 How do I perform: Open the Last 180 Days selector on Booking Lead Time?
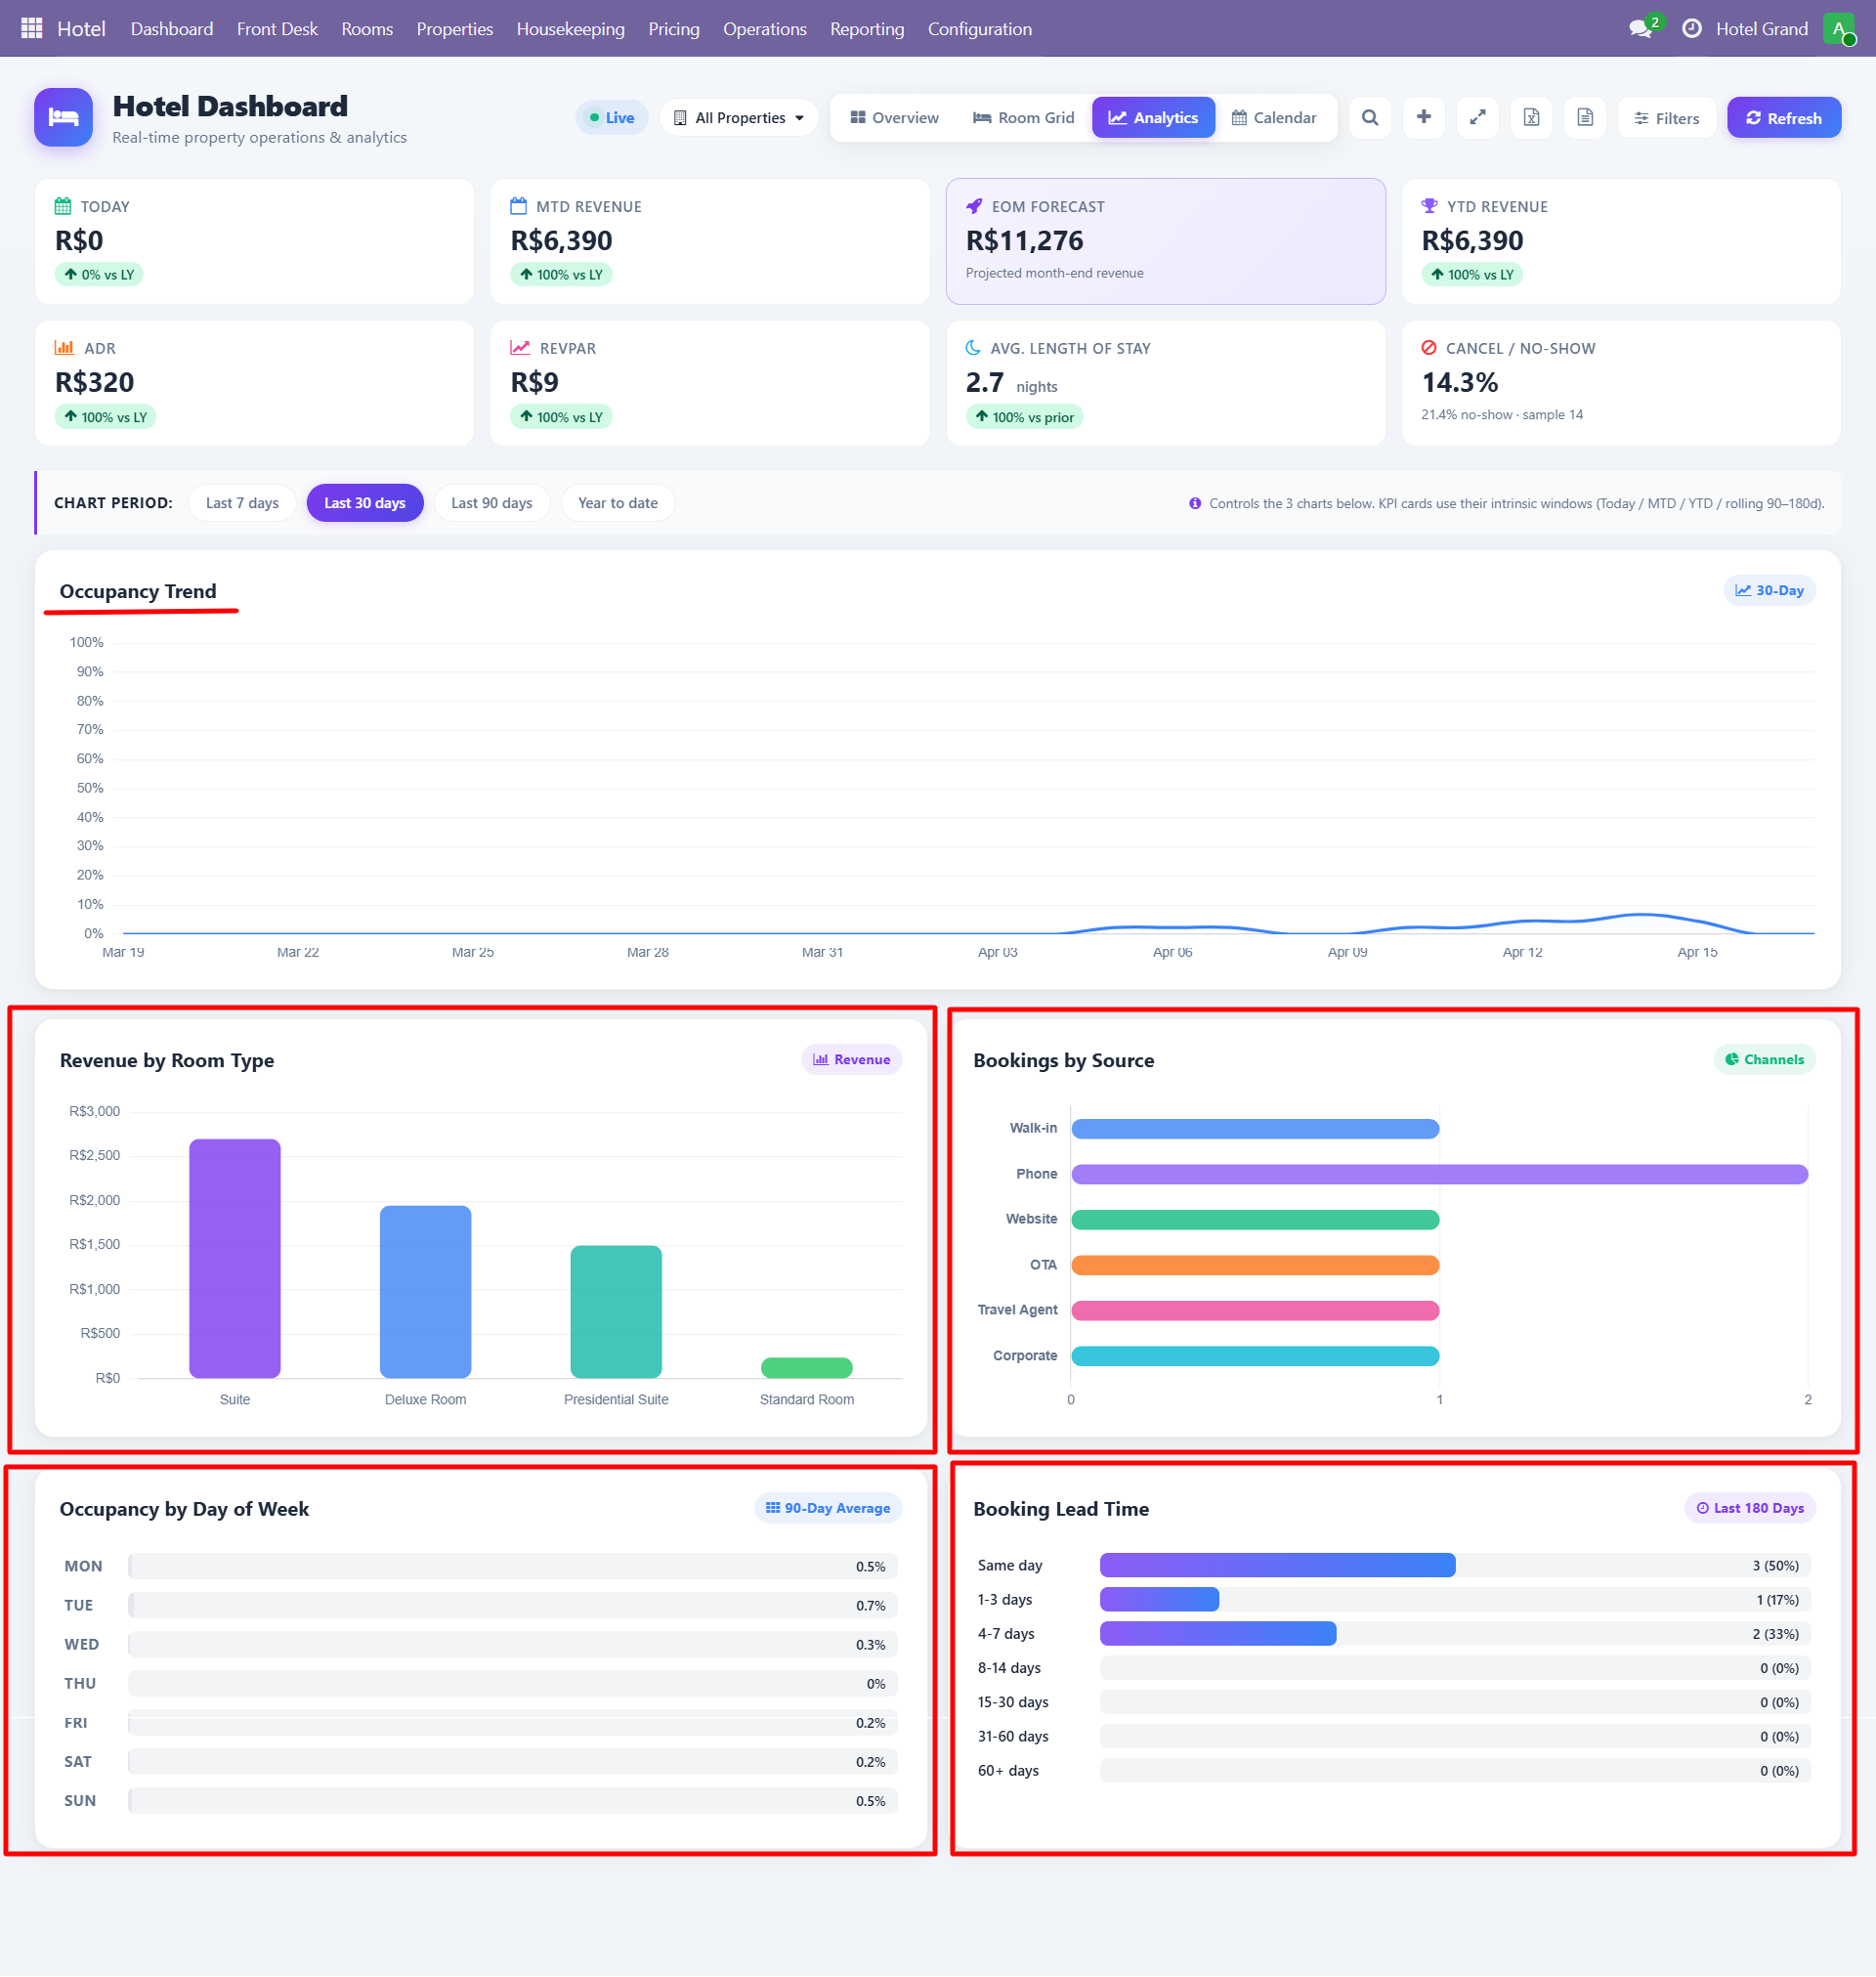[x=1749, y=1508]
